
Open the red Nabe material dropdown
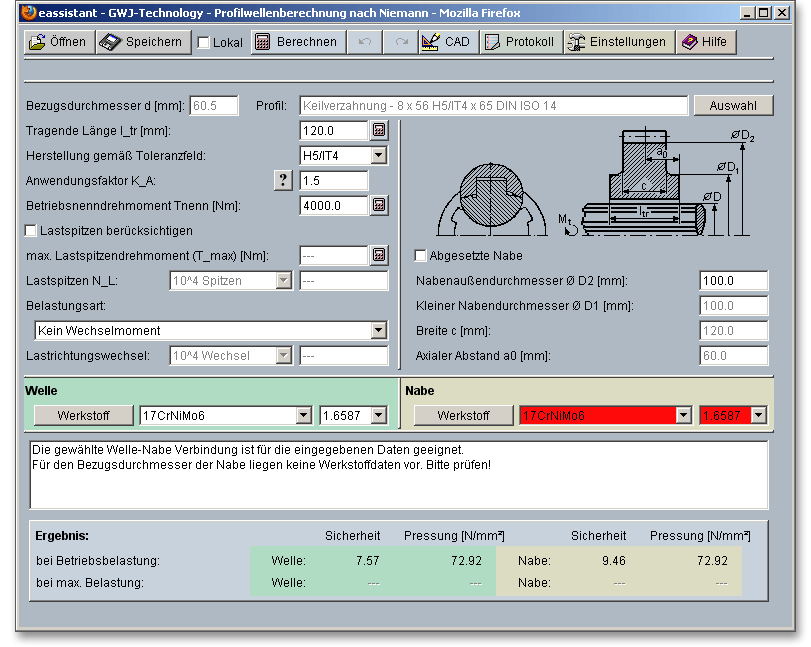(x=684, y=415)
